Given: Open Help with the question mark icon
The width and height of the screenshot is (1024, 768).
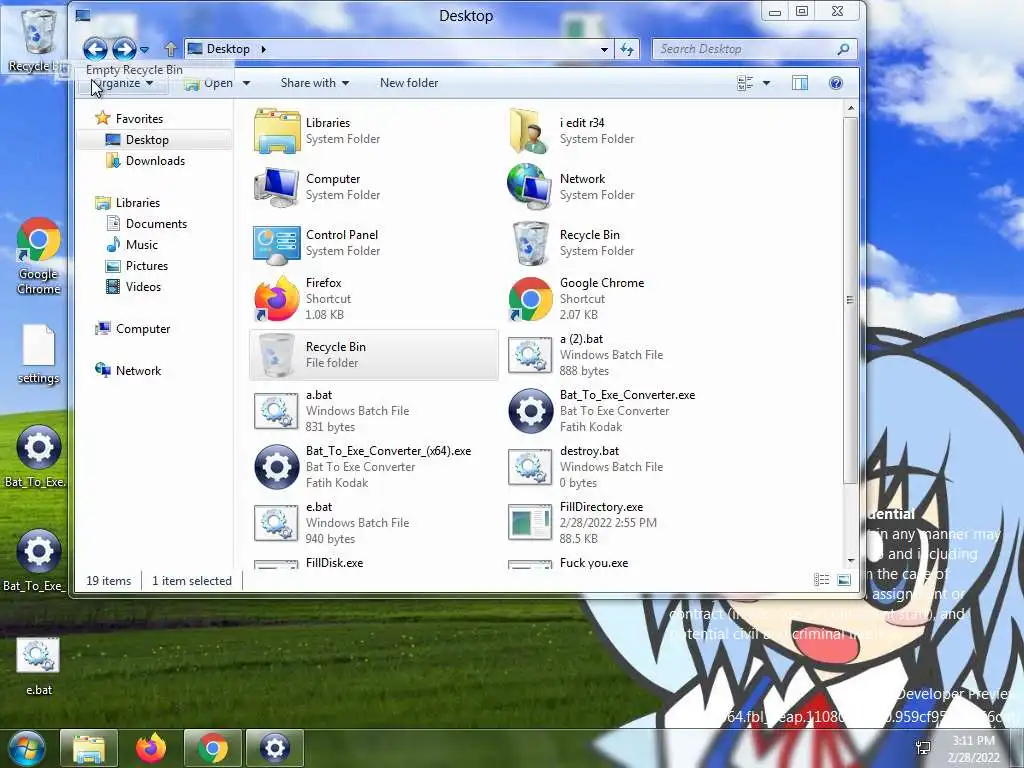Looking at the screenshot, I should [x=835, y=83].
